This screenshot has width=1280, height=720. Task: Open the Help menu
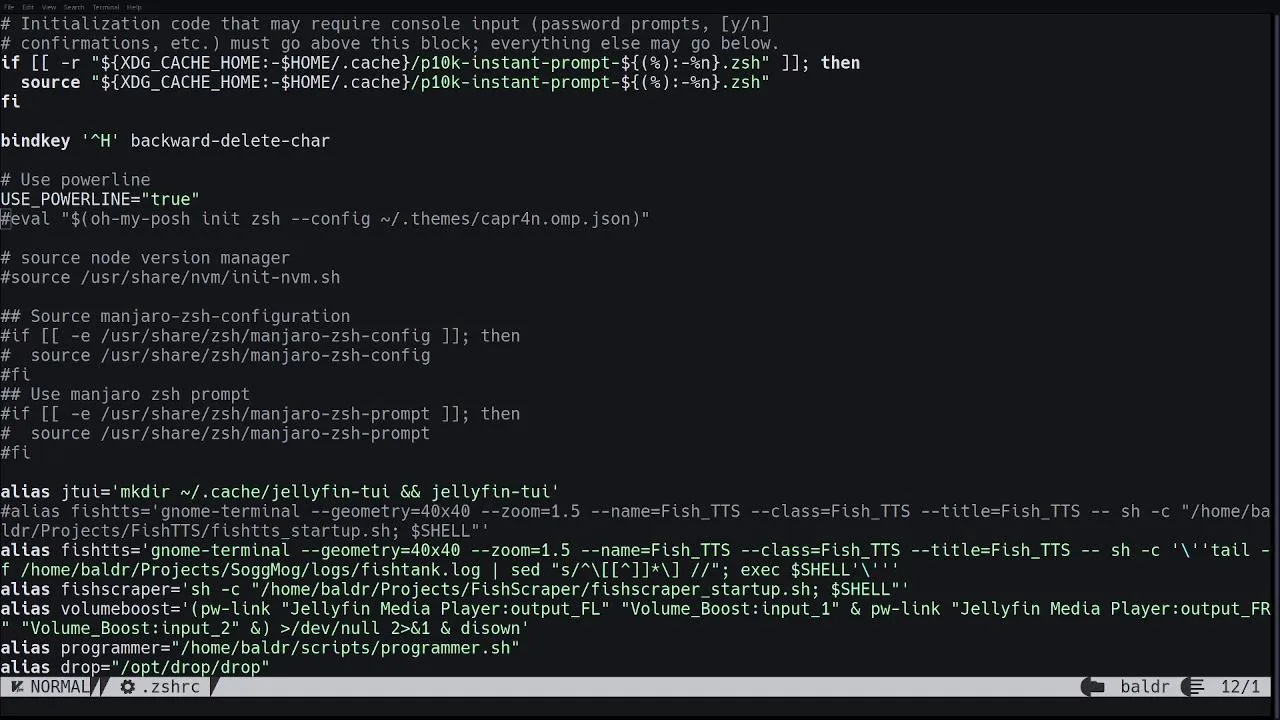click(x=134, y=7)
